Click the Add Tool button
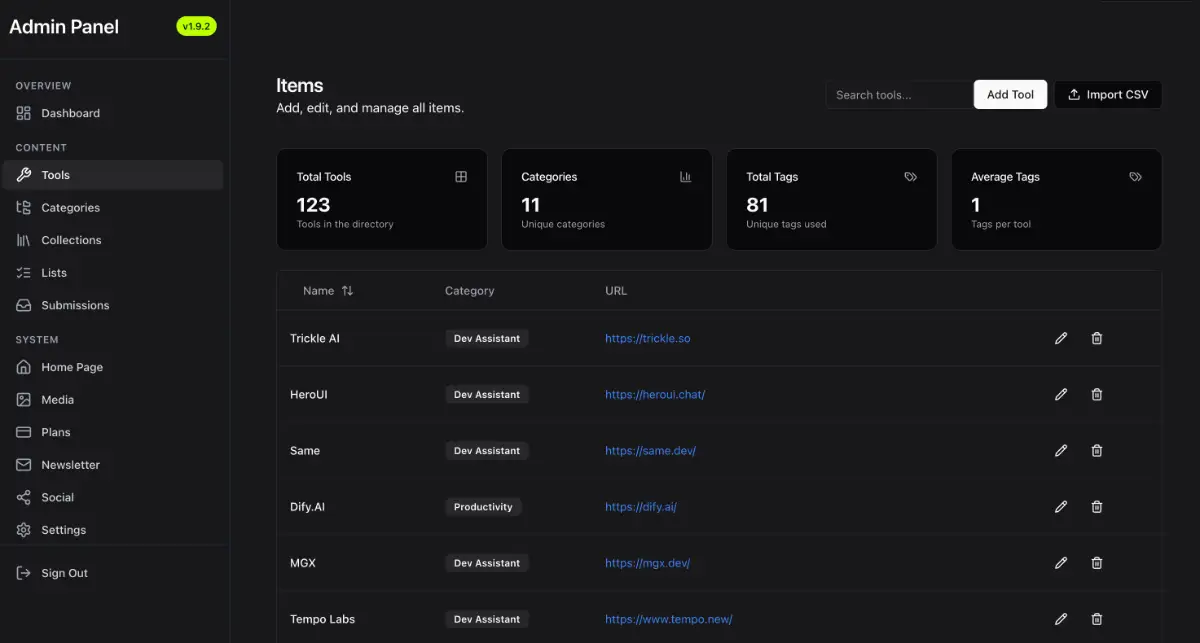 1010,95
